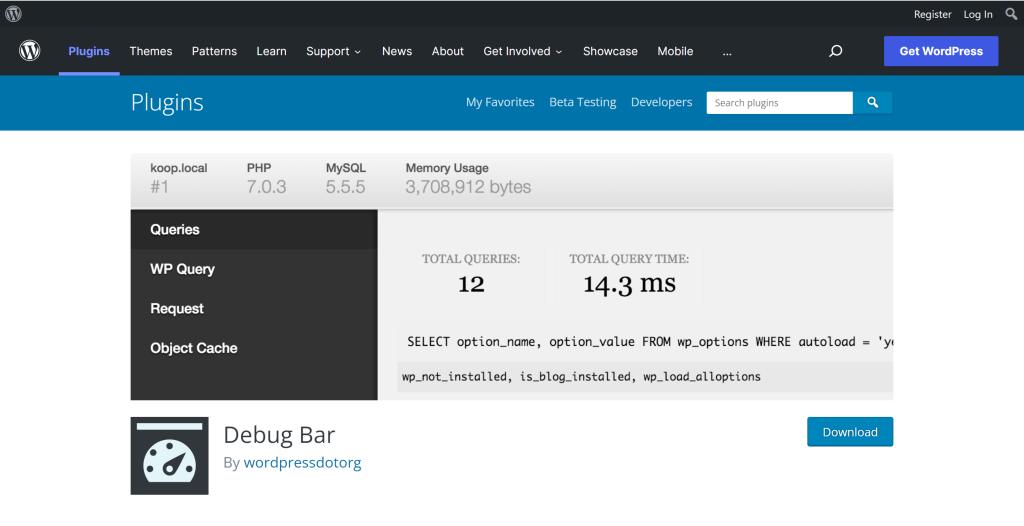Click the Debug Bar plugin gauge icon
Image resolution: width=1024 pixels, height=526 pixels.
tap(170, 456)
